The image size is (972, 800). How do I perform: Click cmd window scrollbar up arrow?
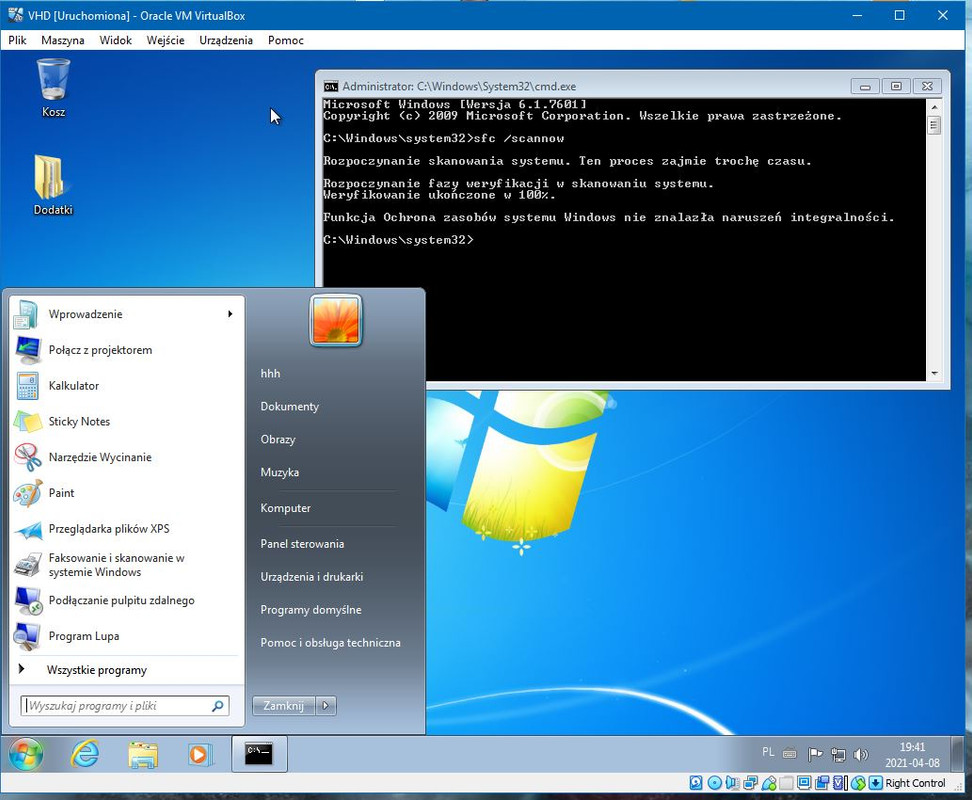934,107
